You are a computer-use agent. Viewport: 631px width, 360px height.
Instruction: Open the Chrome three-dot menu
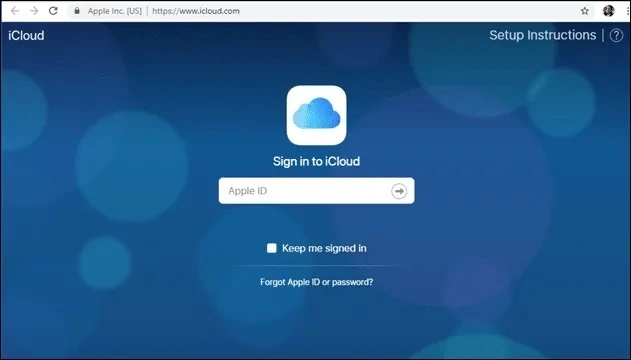coord(628,11)
